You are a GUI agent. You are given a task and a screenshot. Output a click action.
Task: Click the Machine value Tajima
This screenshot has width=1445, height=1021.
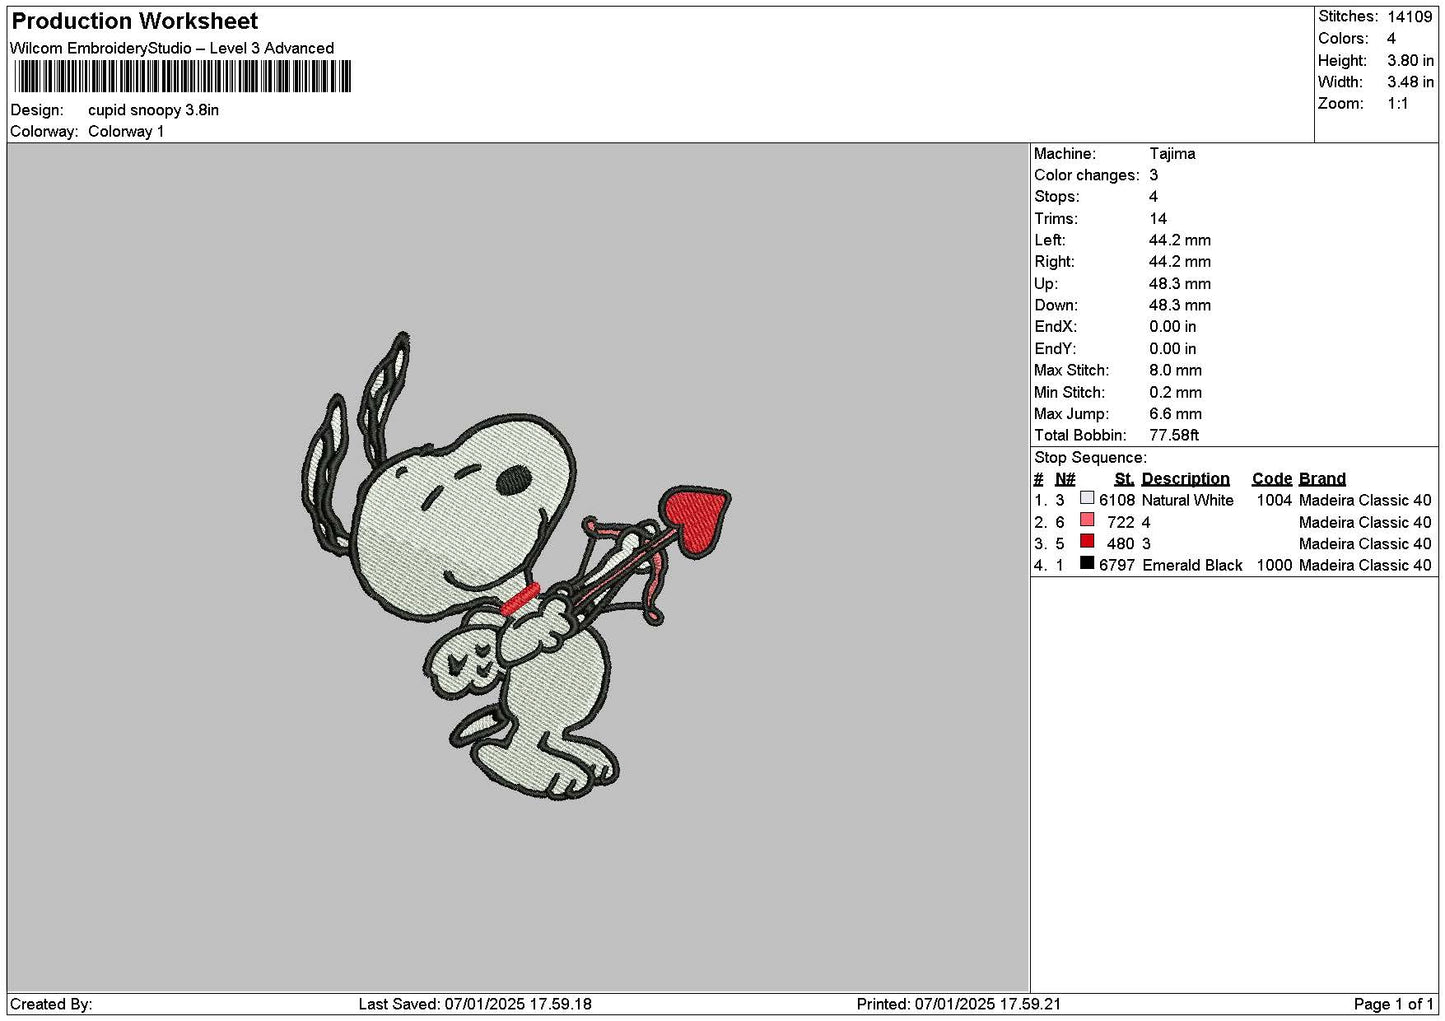click(1172, 154)
